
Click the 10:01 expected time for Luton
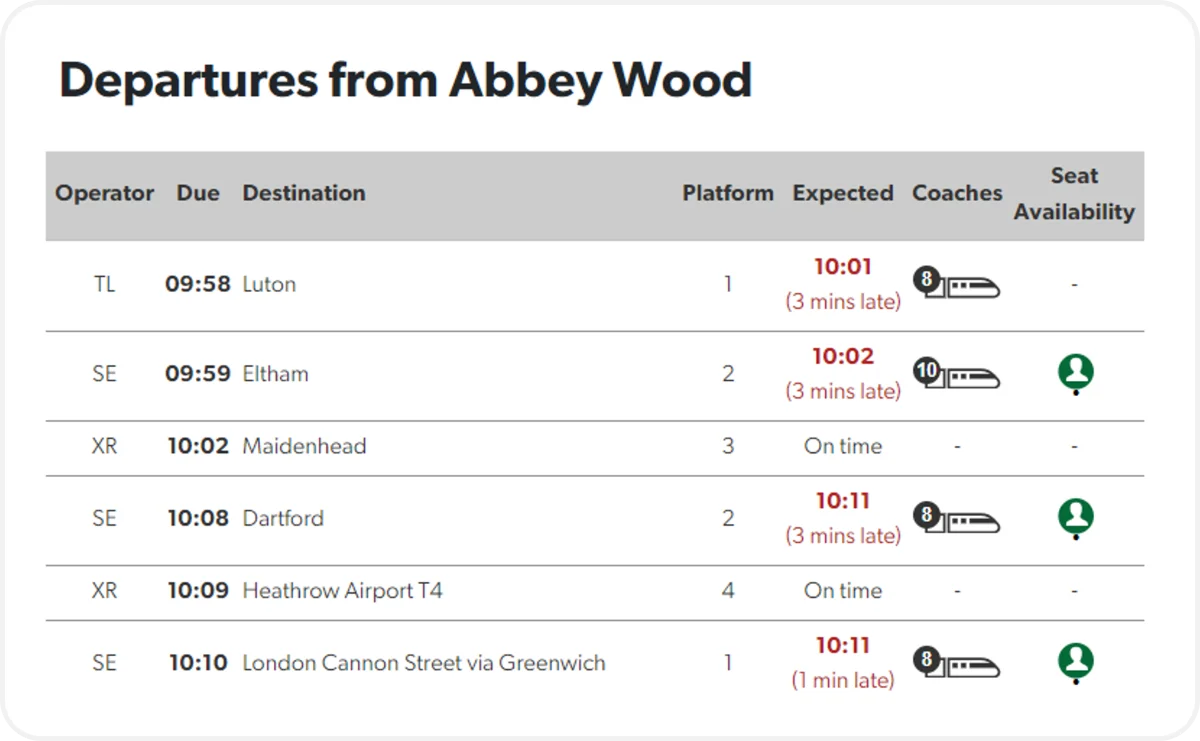[843, 267]
